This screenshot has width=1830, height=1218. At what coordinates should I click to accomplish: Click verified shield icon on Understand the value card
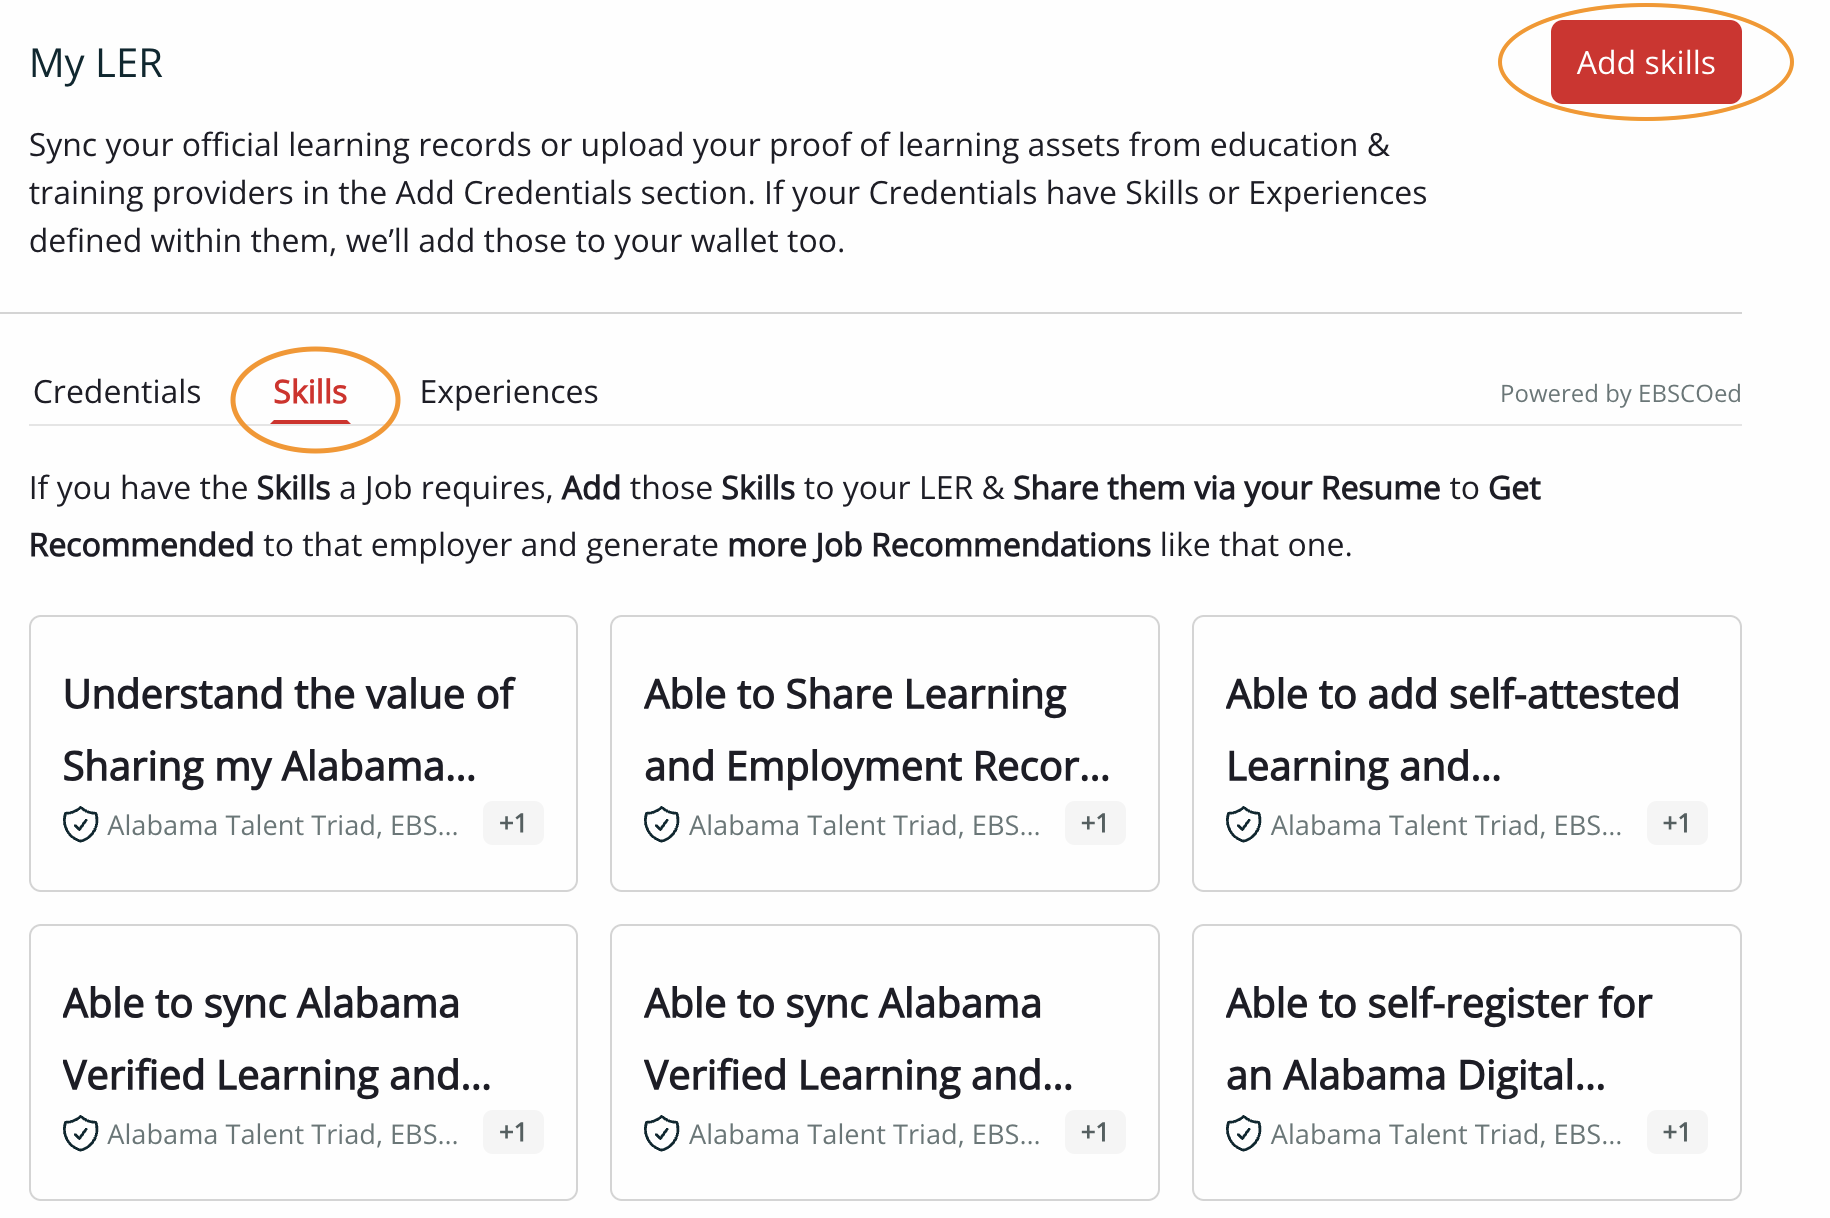point(80,825)
